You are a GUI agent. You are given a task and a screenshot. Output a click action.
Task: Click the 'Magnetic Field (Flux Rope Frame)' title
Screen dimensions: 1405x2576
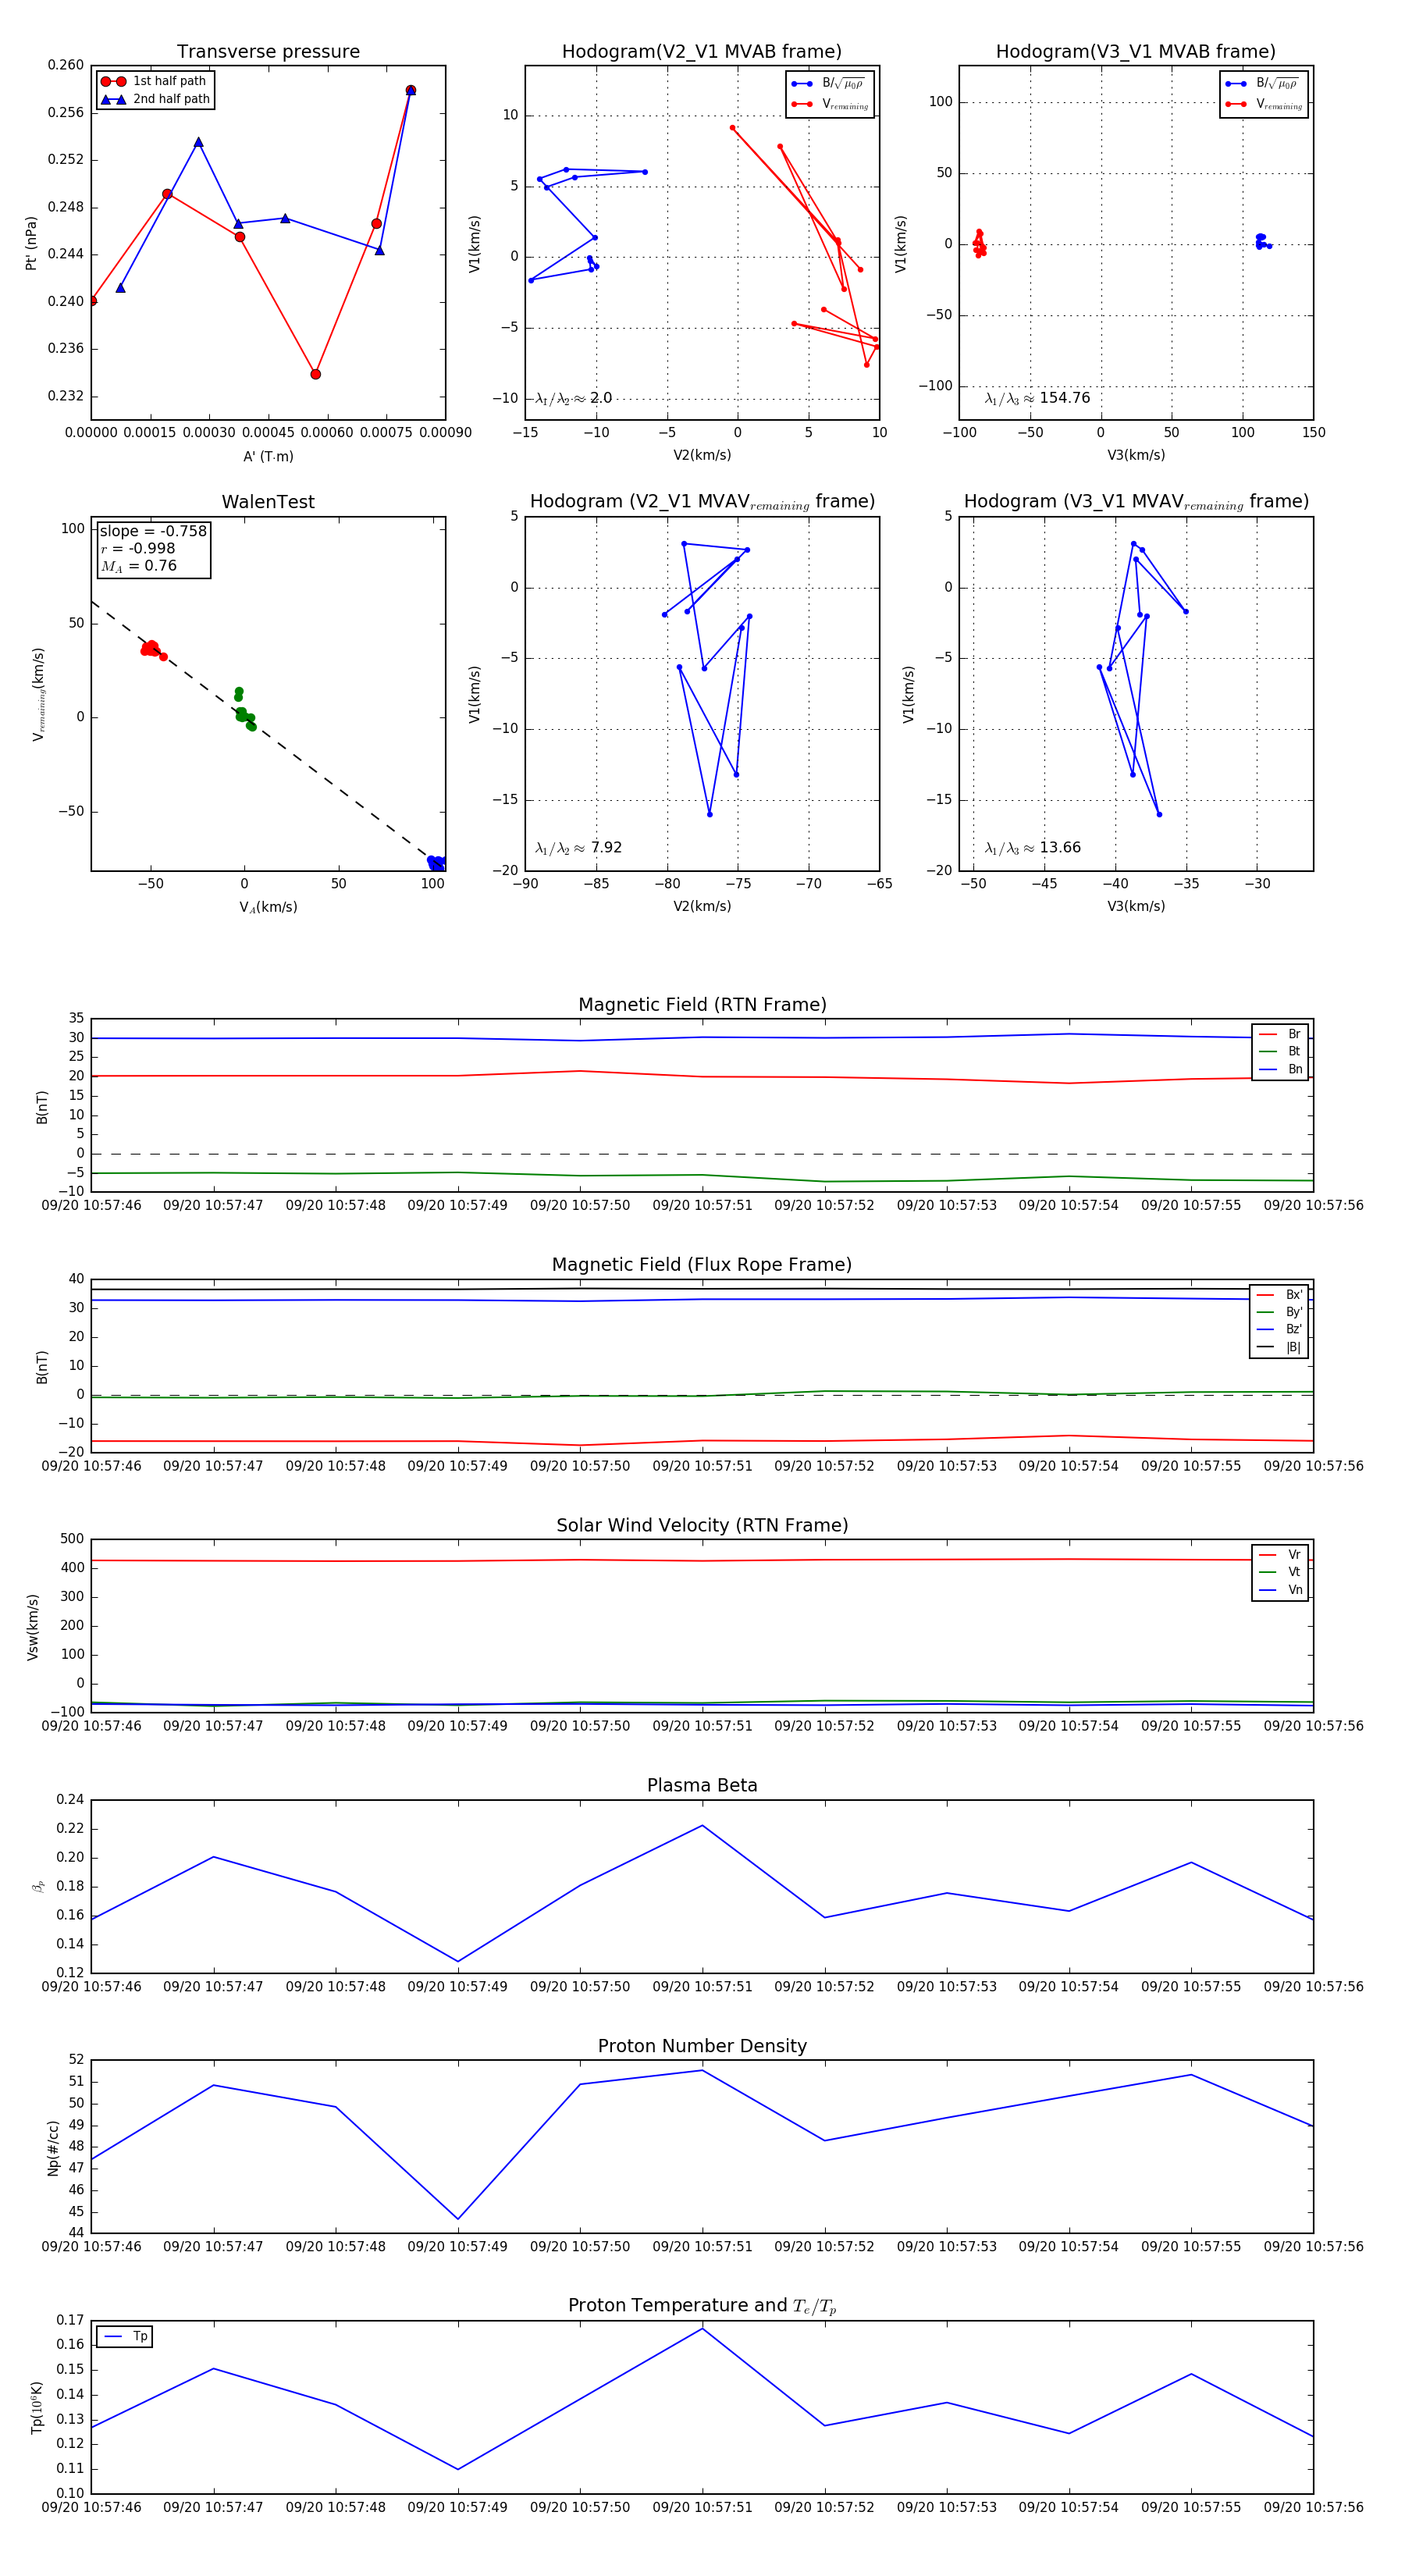[x=702, y=1265]
